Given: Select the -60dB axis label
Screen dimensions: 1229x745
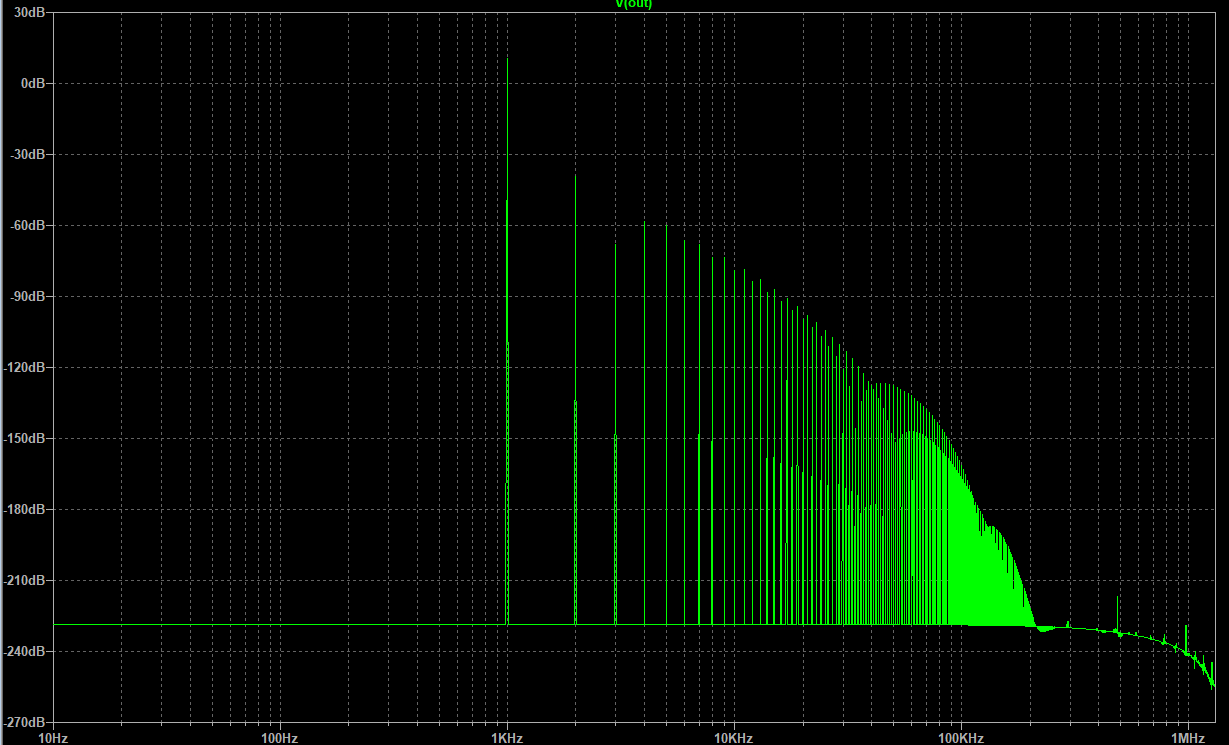Looking at the screenshot, I should point(30,226).
